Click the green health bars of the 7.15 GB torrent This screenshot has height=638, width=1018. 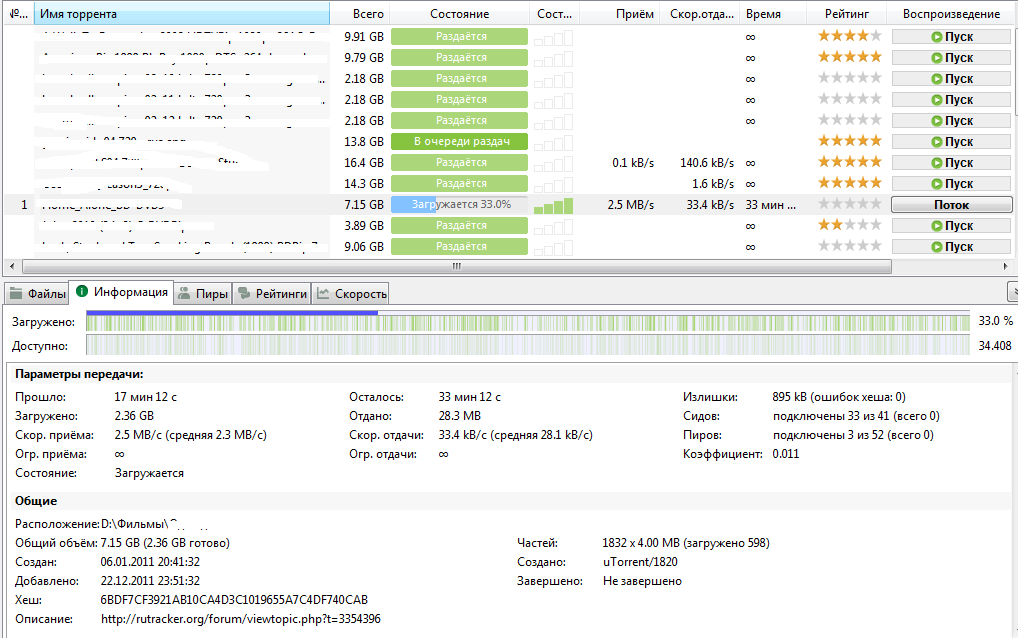tap(553, 205)
